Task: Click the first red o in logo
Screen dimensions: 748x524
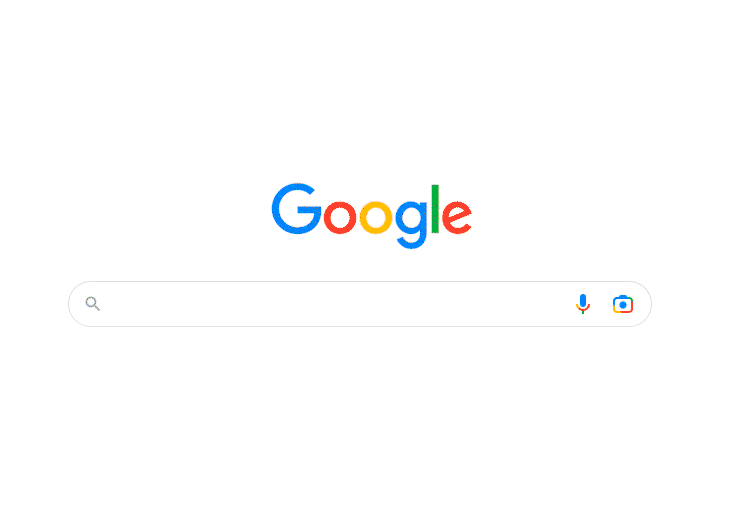Action: coord(340,218)
